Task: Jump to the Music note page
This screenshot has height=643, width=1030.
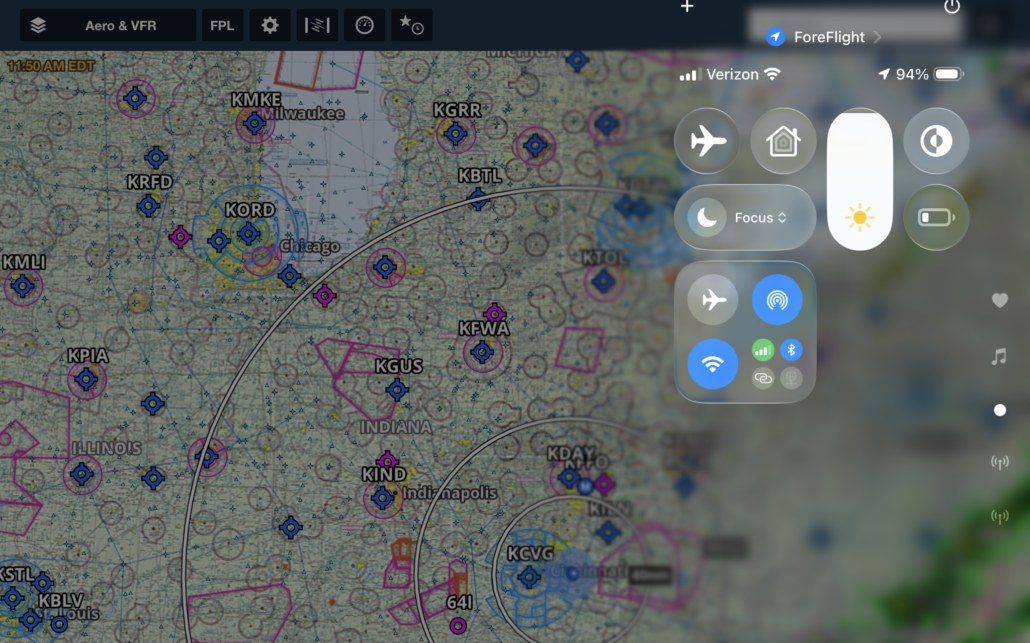Action: tap(999, 357)
